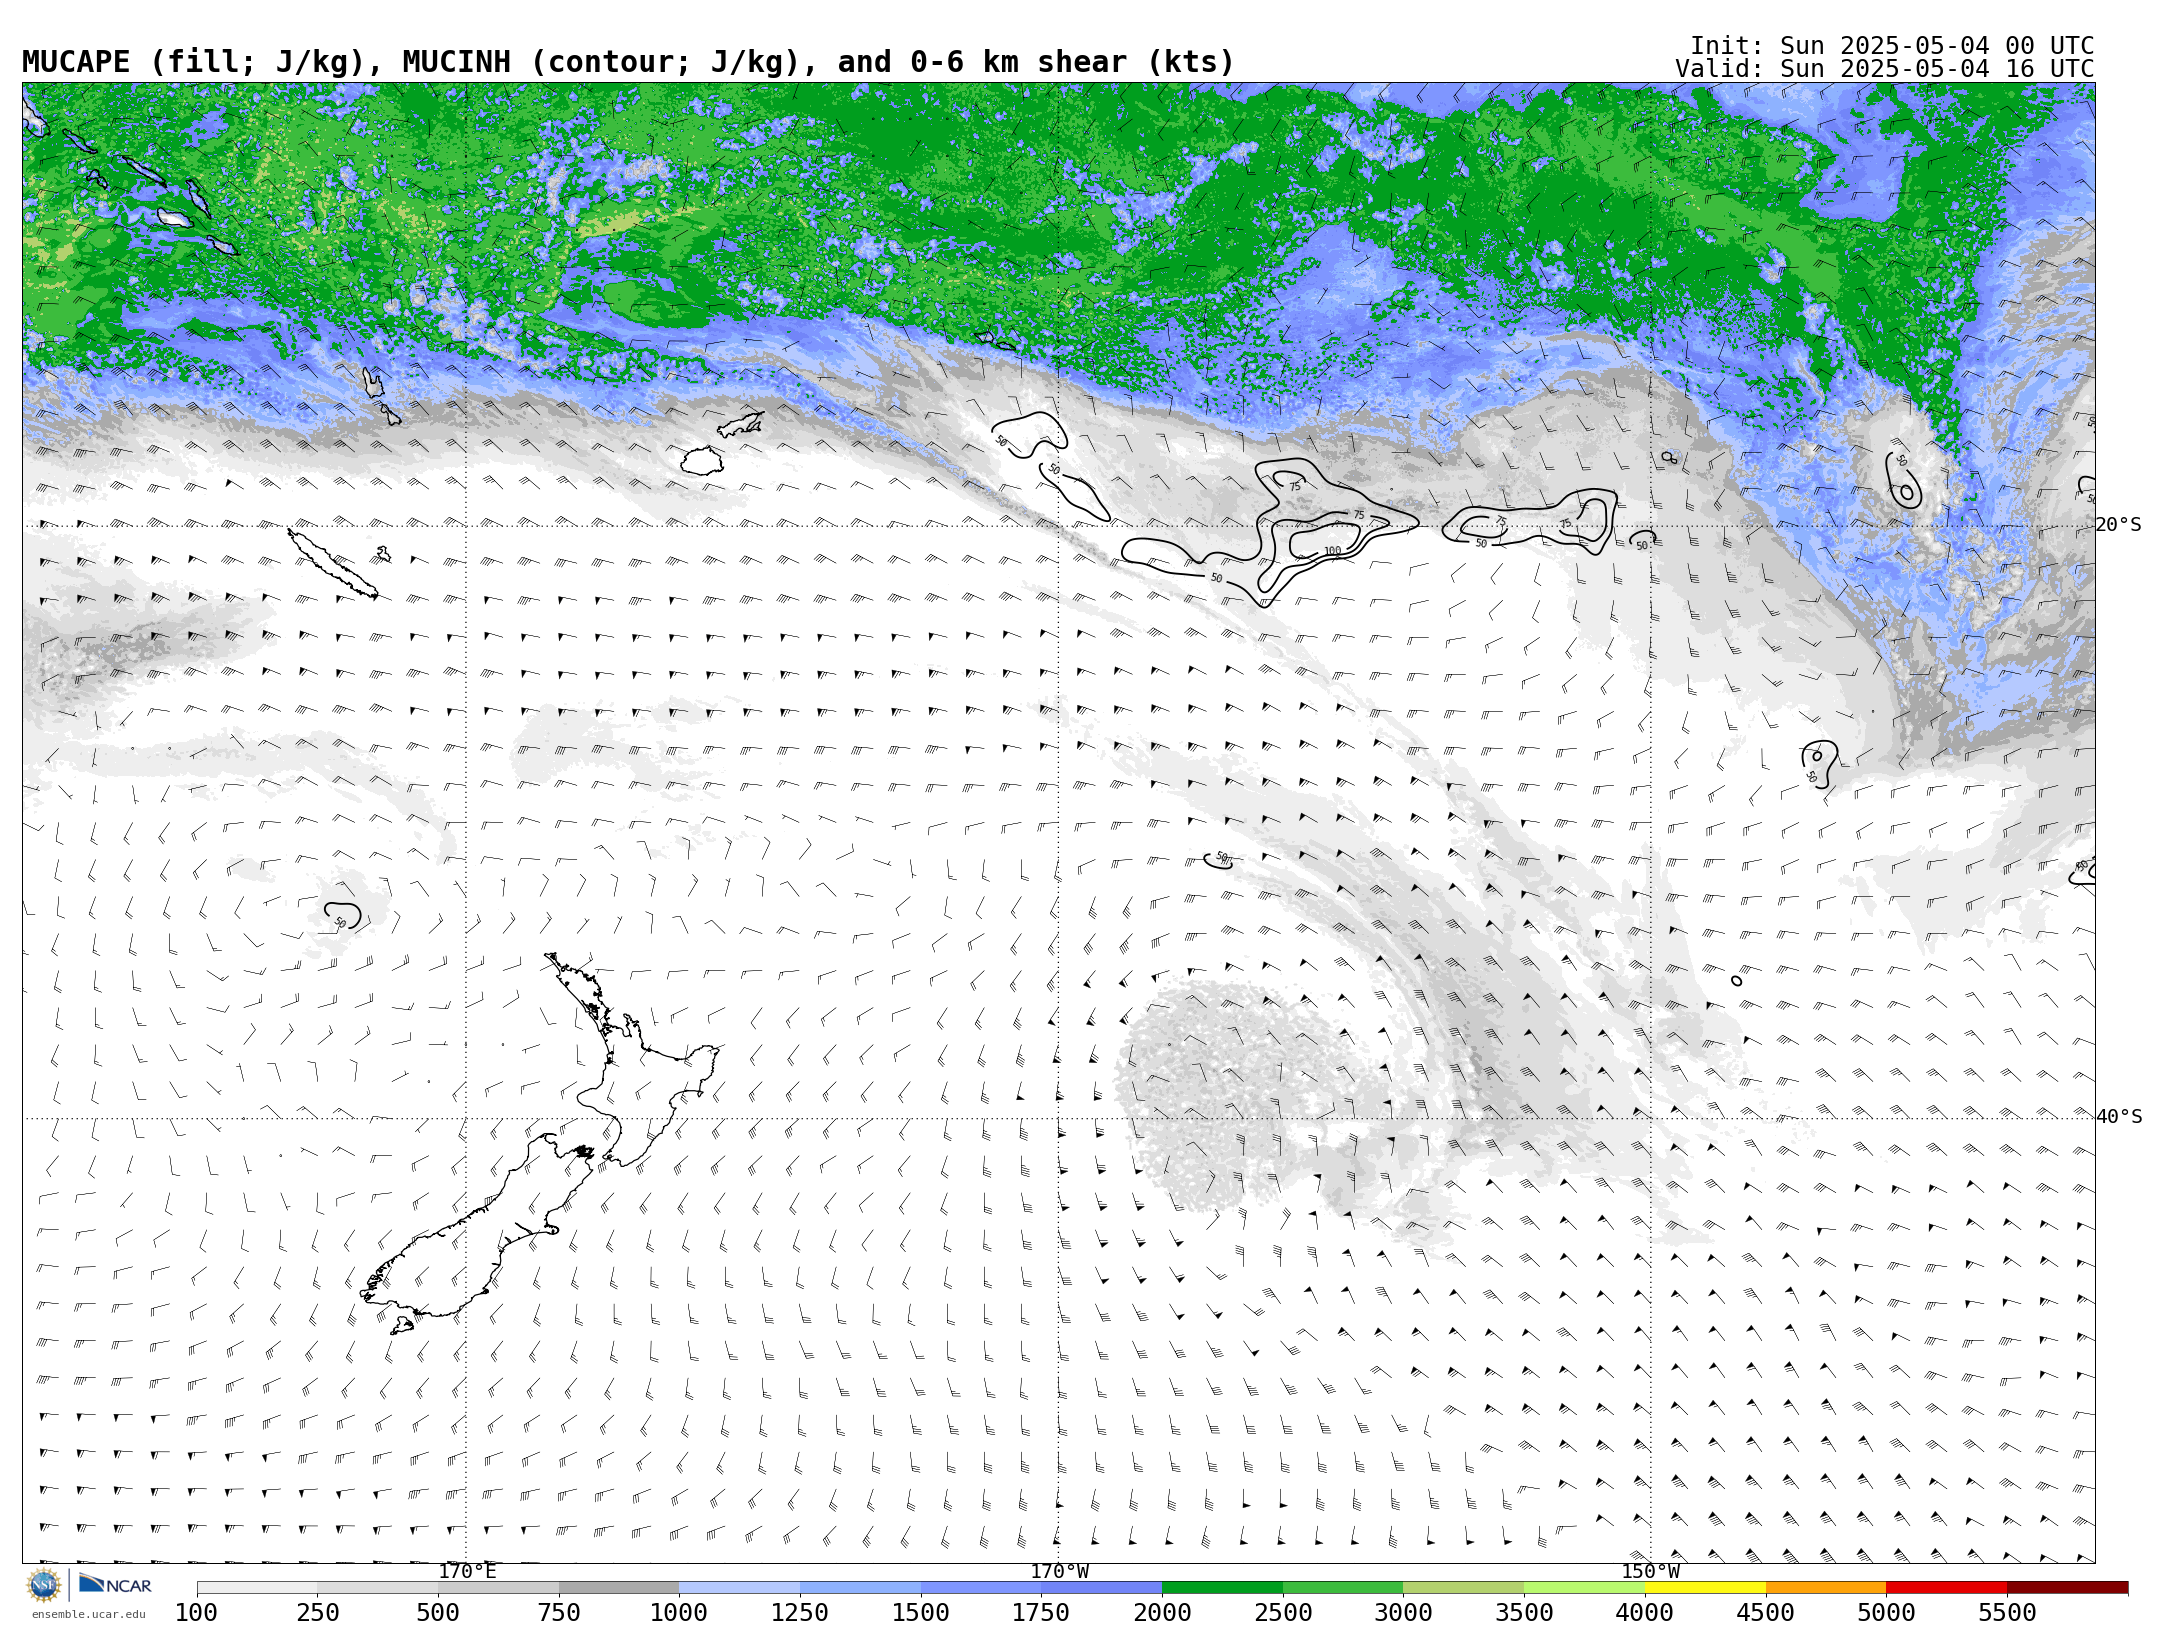Click the light gray 100-250 colorbar swatch
Screen dimensions: 2160x1626
pyautogui.click(x=257, y=1588)
